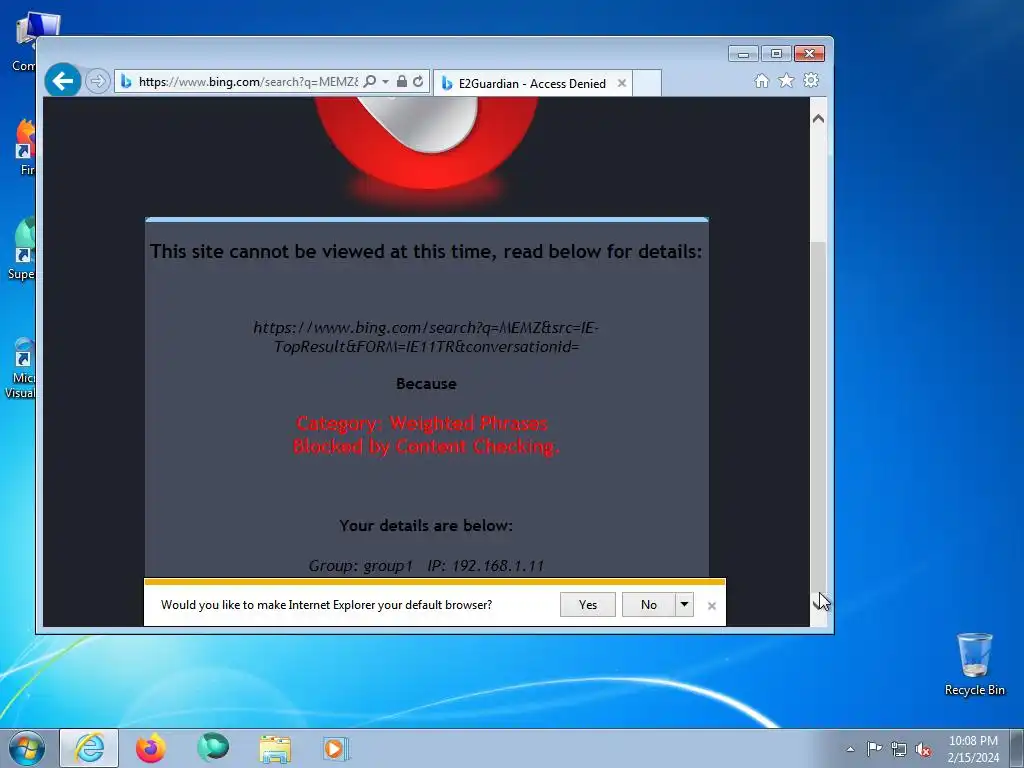Click the network tray icon
This screenshot has height=768, width=1024.
click(x=899, y=749)
